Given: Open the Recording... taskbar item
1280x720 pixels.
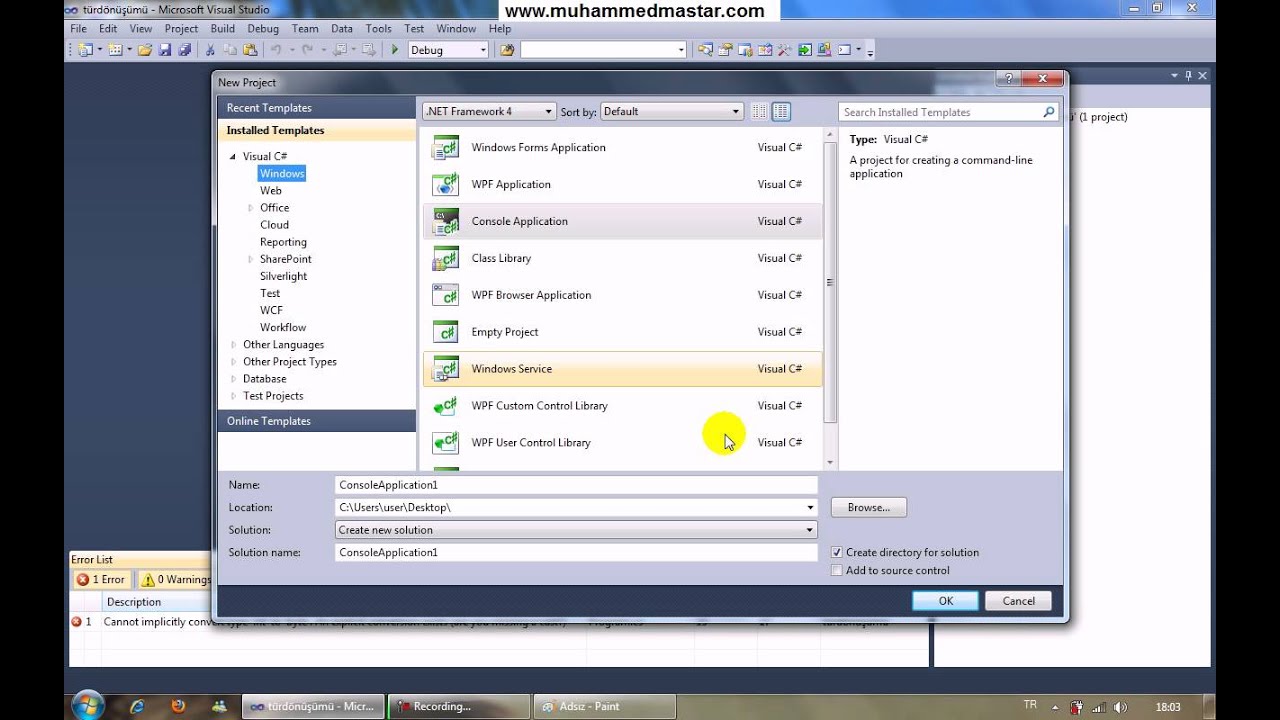Looking at the screenshot, I should pyautogui.click(x=458, y=706).
